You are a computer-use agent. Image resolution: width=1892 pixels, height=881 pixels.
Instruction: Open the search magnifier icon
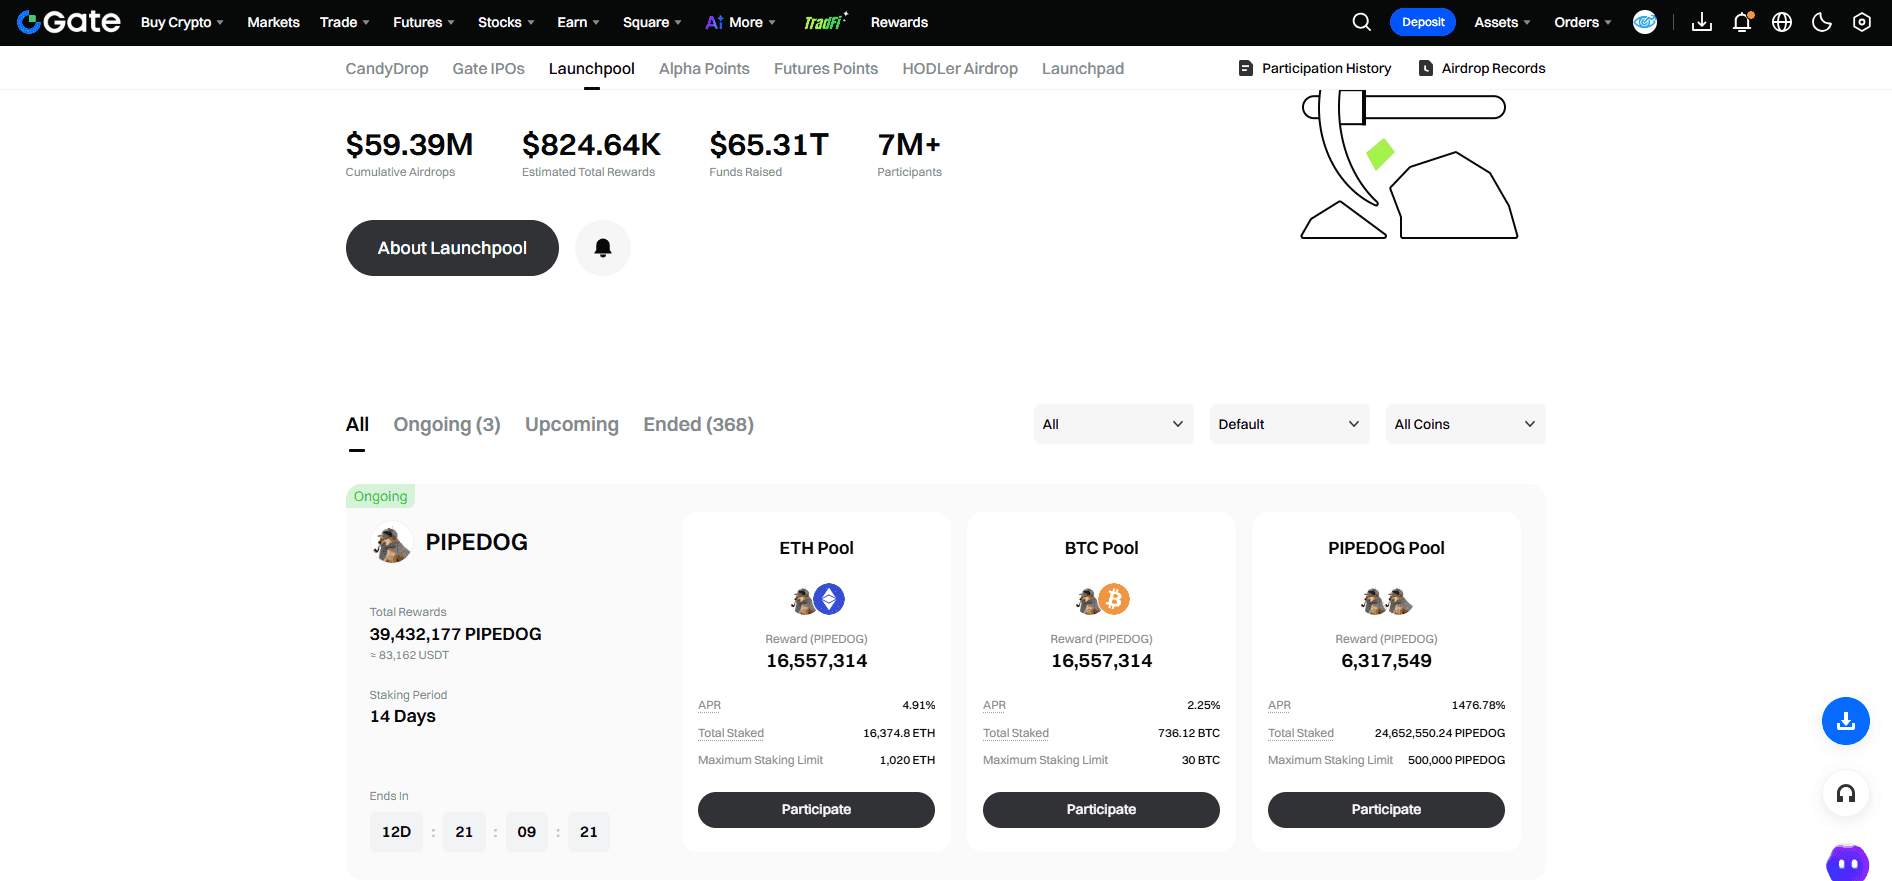(1361, 22)
